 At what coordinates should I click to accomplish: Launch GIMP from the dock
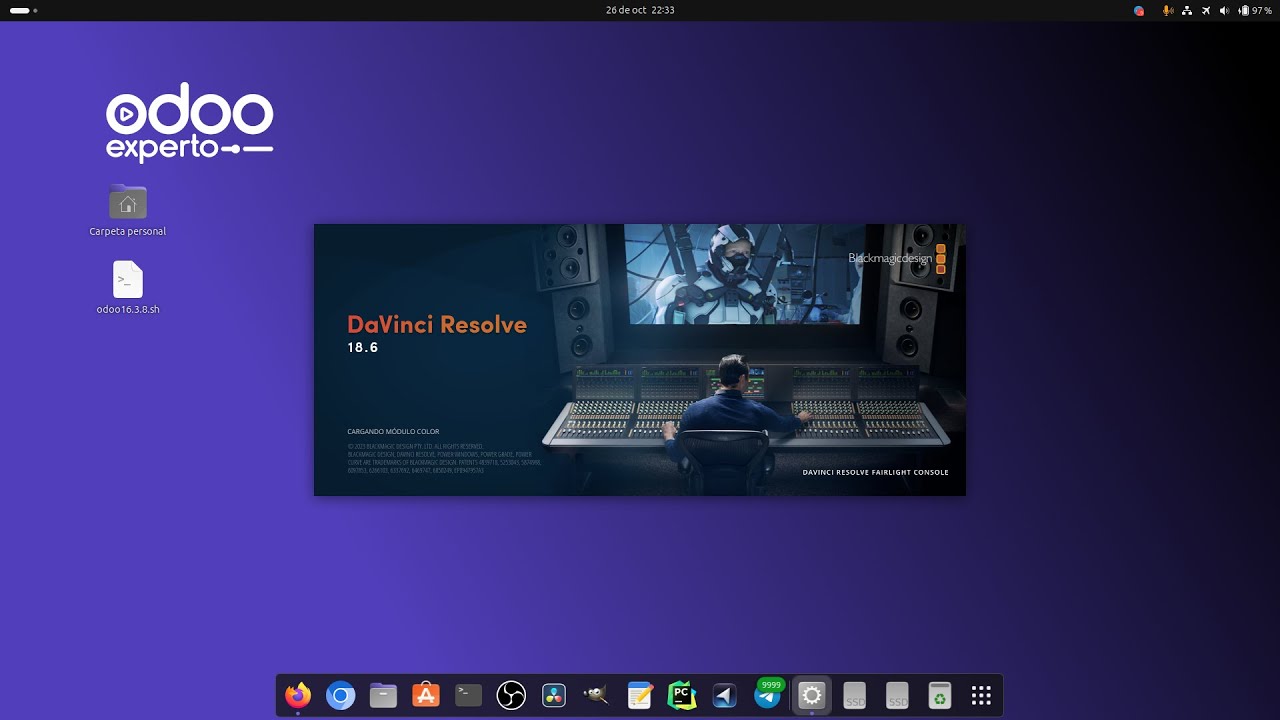[x=597, y=695]
